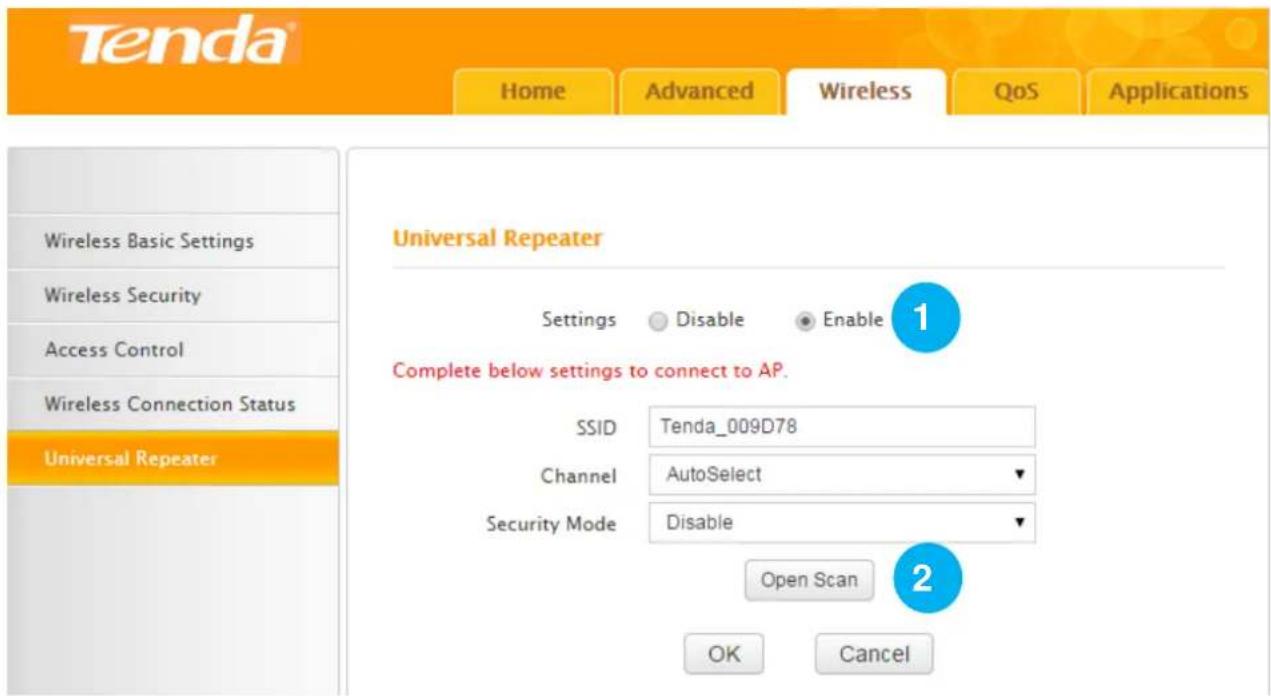Go to Access Control settings
The image size is (1271, 696).
[173, 350]
